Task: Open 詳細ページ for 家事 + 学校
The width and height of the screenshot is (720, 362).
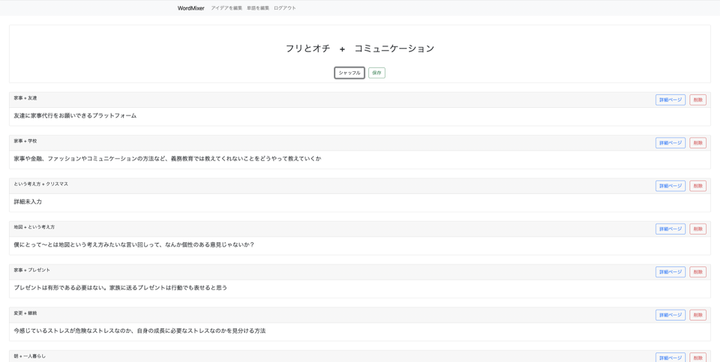Action: tap(670, 143)
